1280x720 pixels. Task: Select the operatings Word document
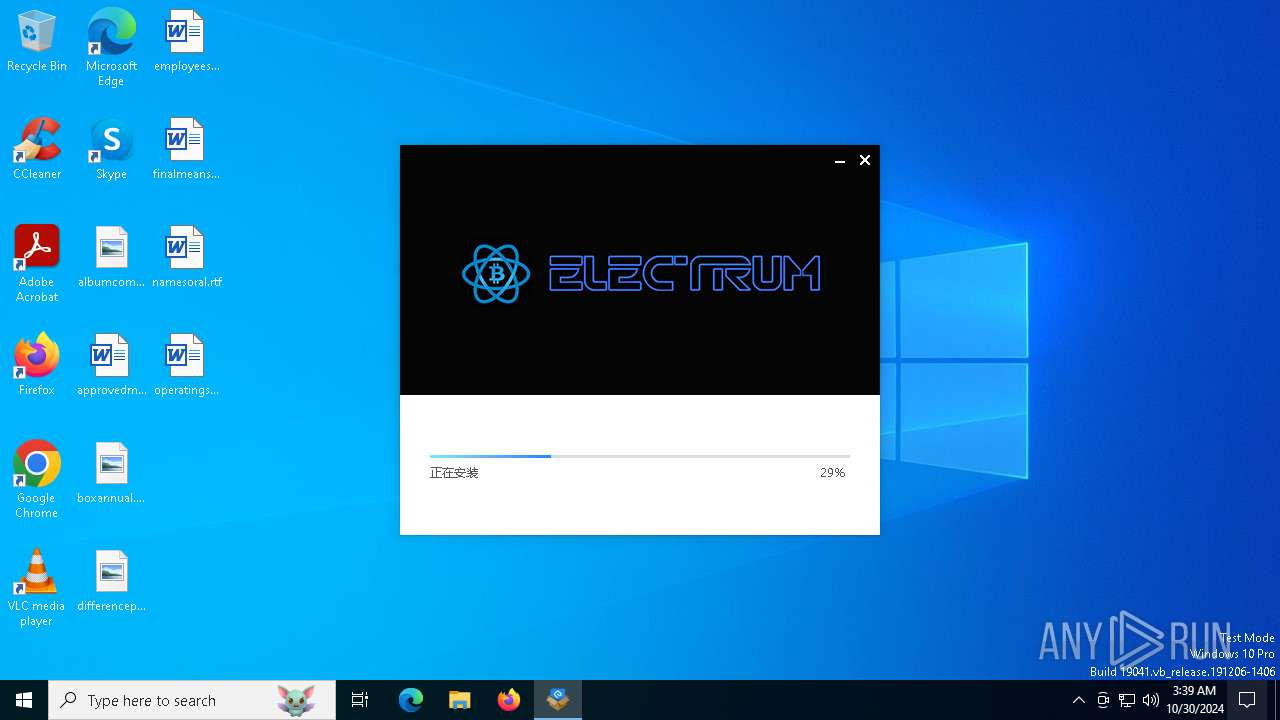[x=186, y=366]
